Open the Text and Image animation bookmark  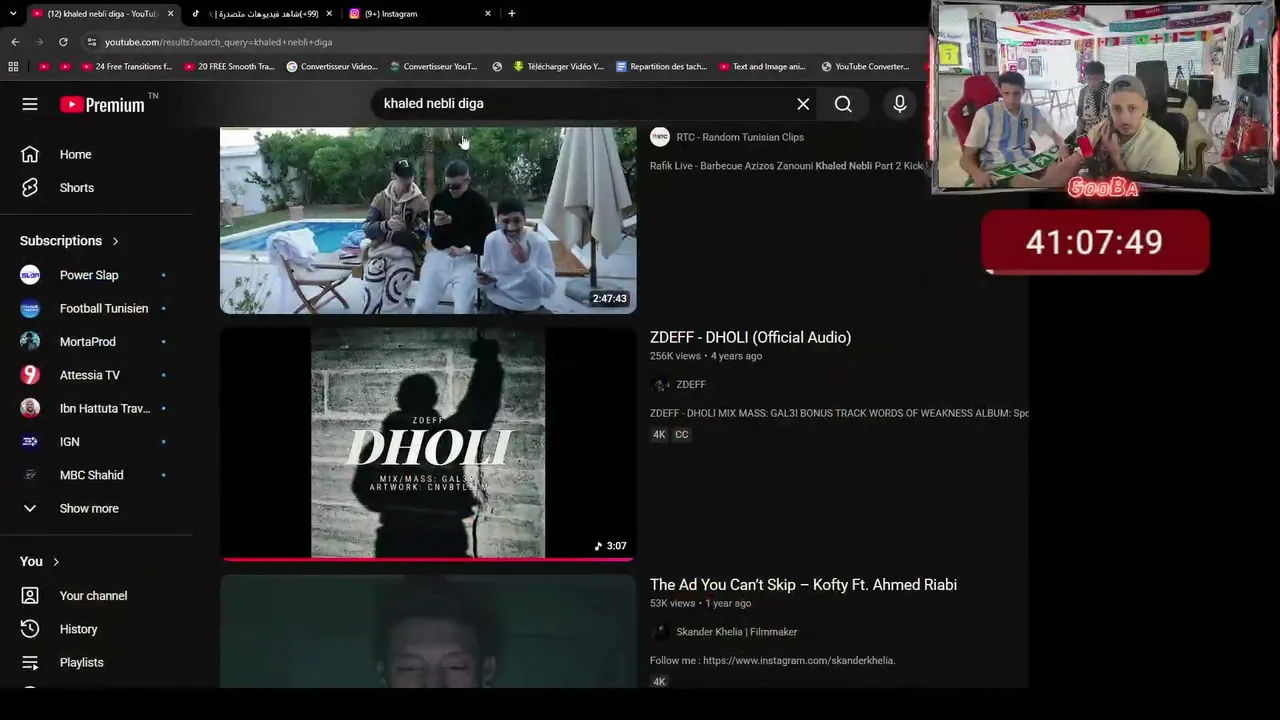[762, 67]
